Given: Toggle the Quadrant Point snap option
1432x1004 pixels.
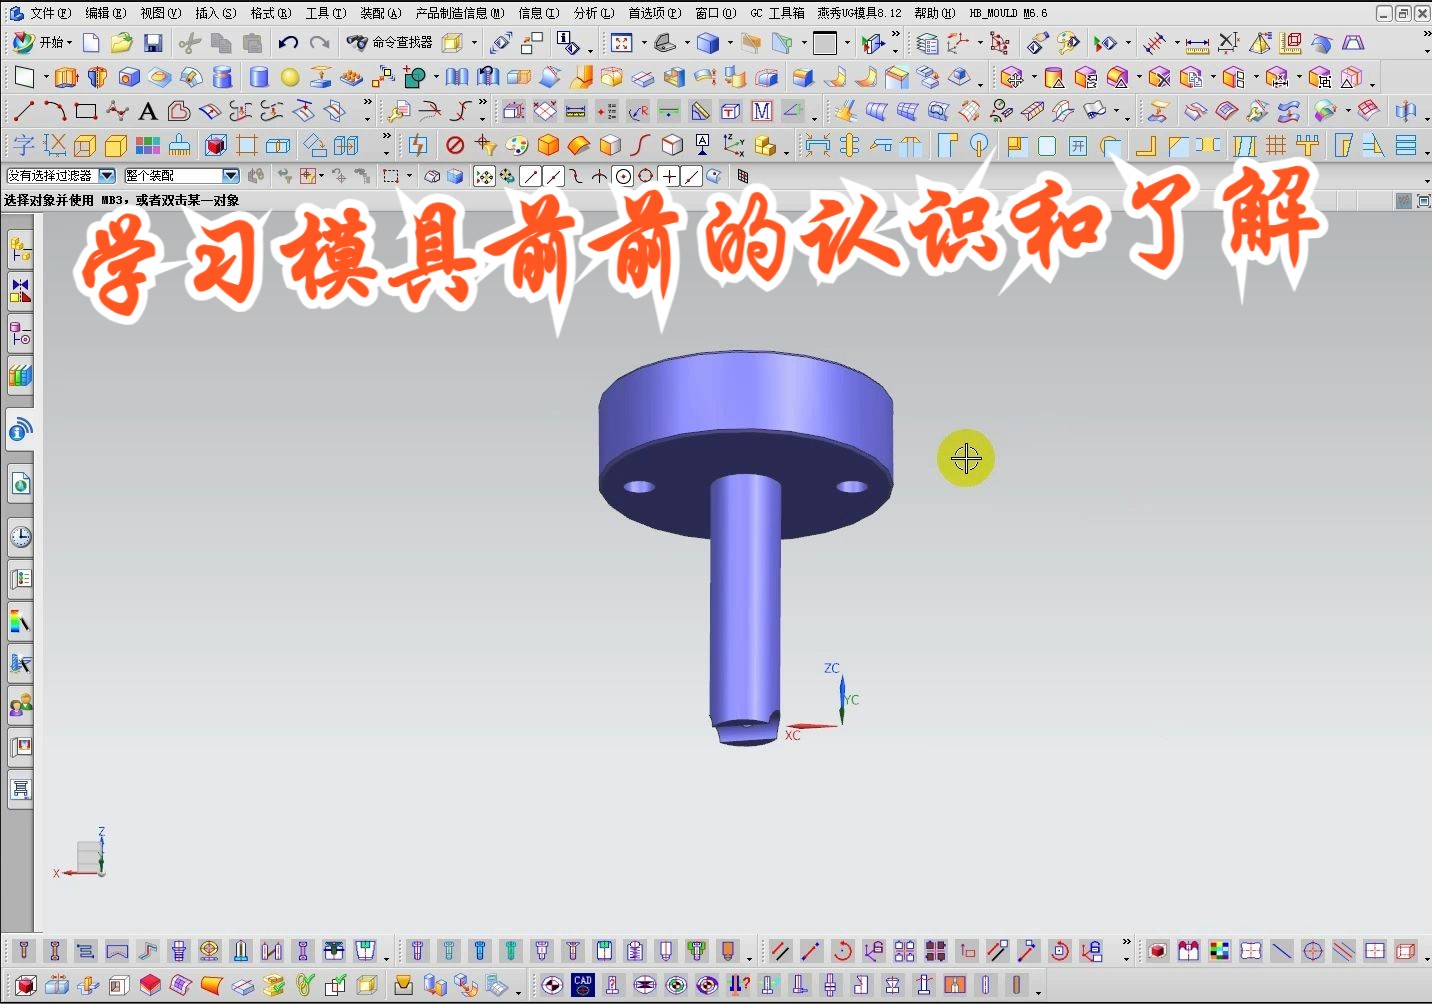Looking at the screenshot, I should [x=646, y=177].
